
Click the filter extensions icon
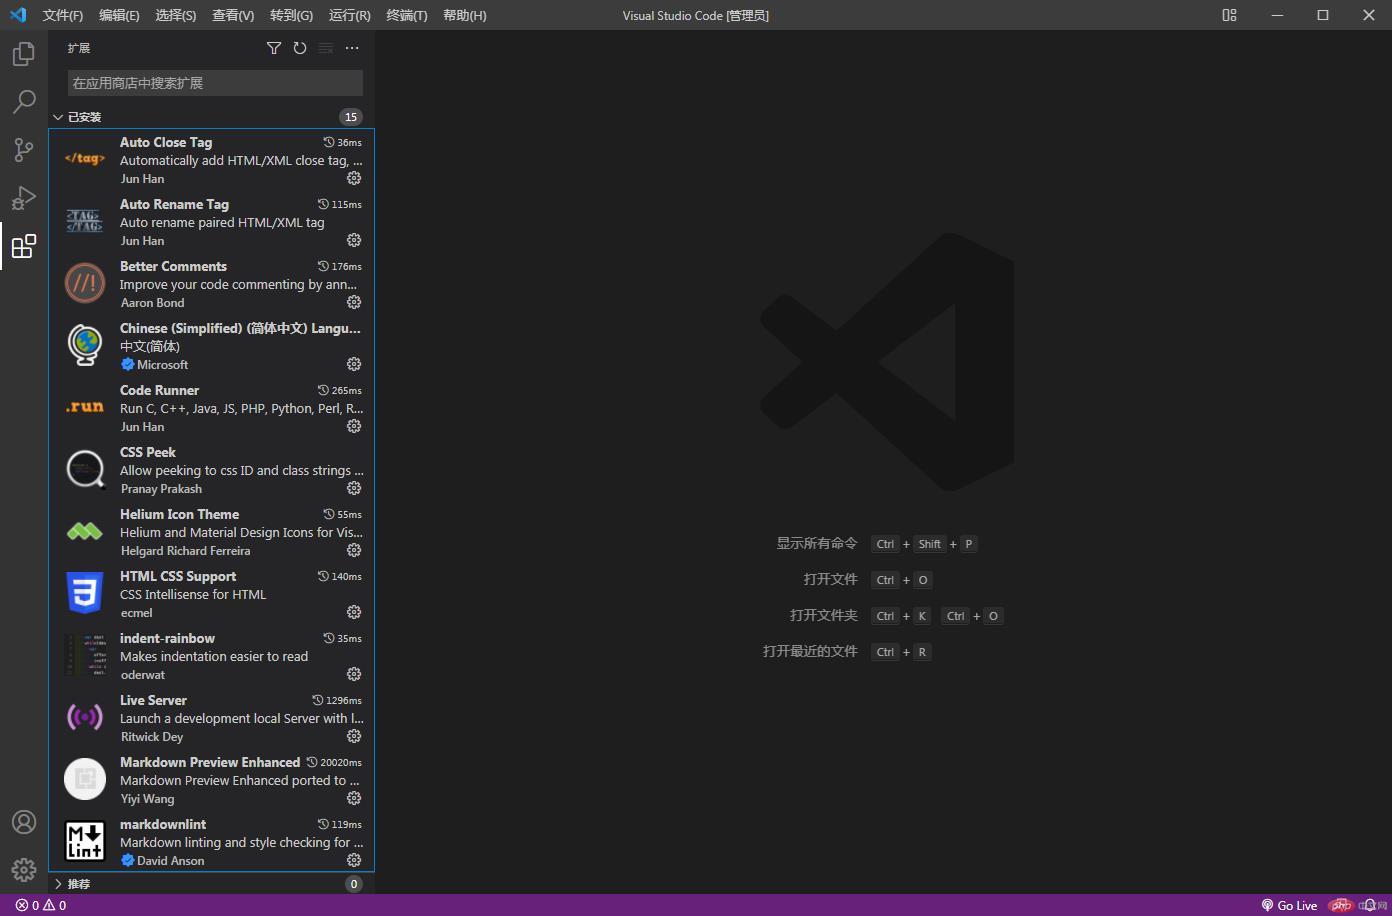[x=274, y=48]
